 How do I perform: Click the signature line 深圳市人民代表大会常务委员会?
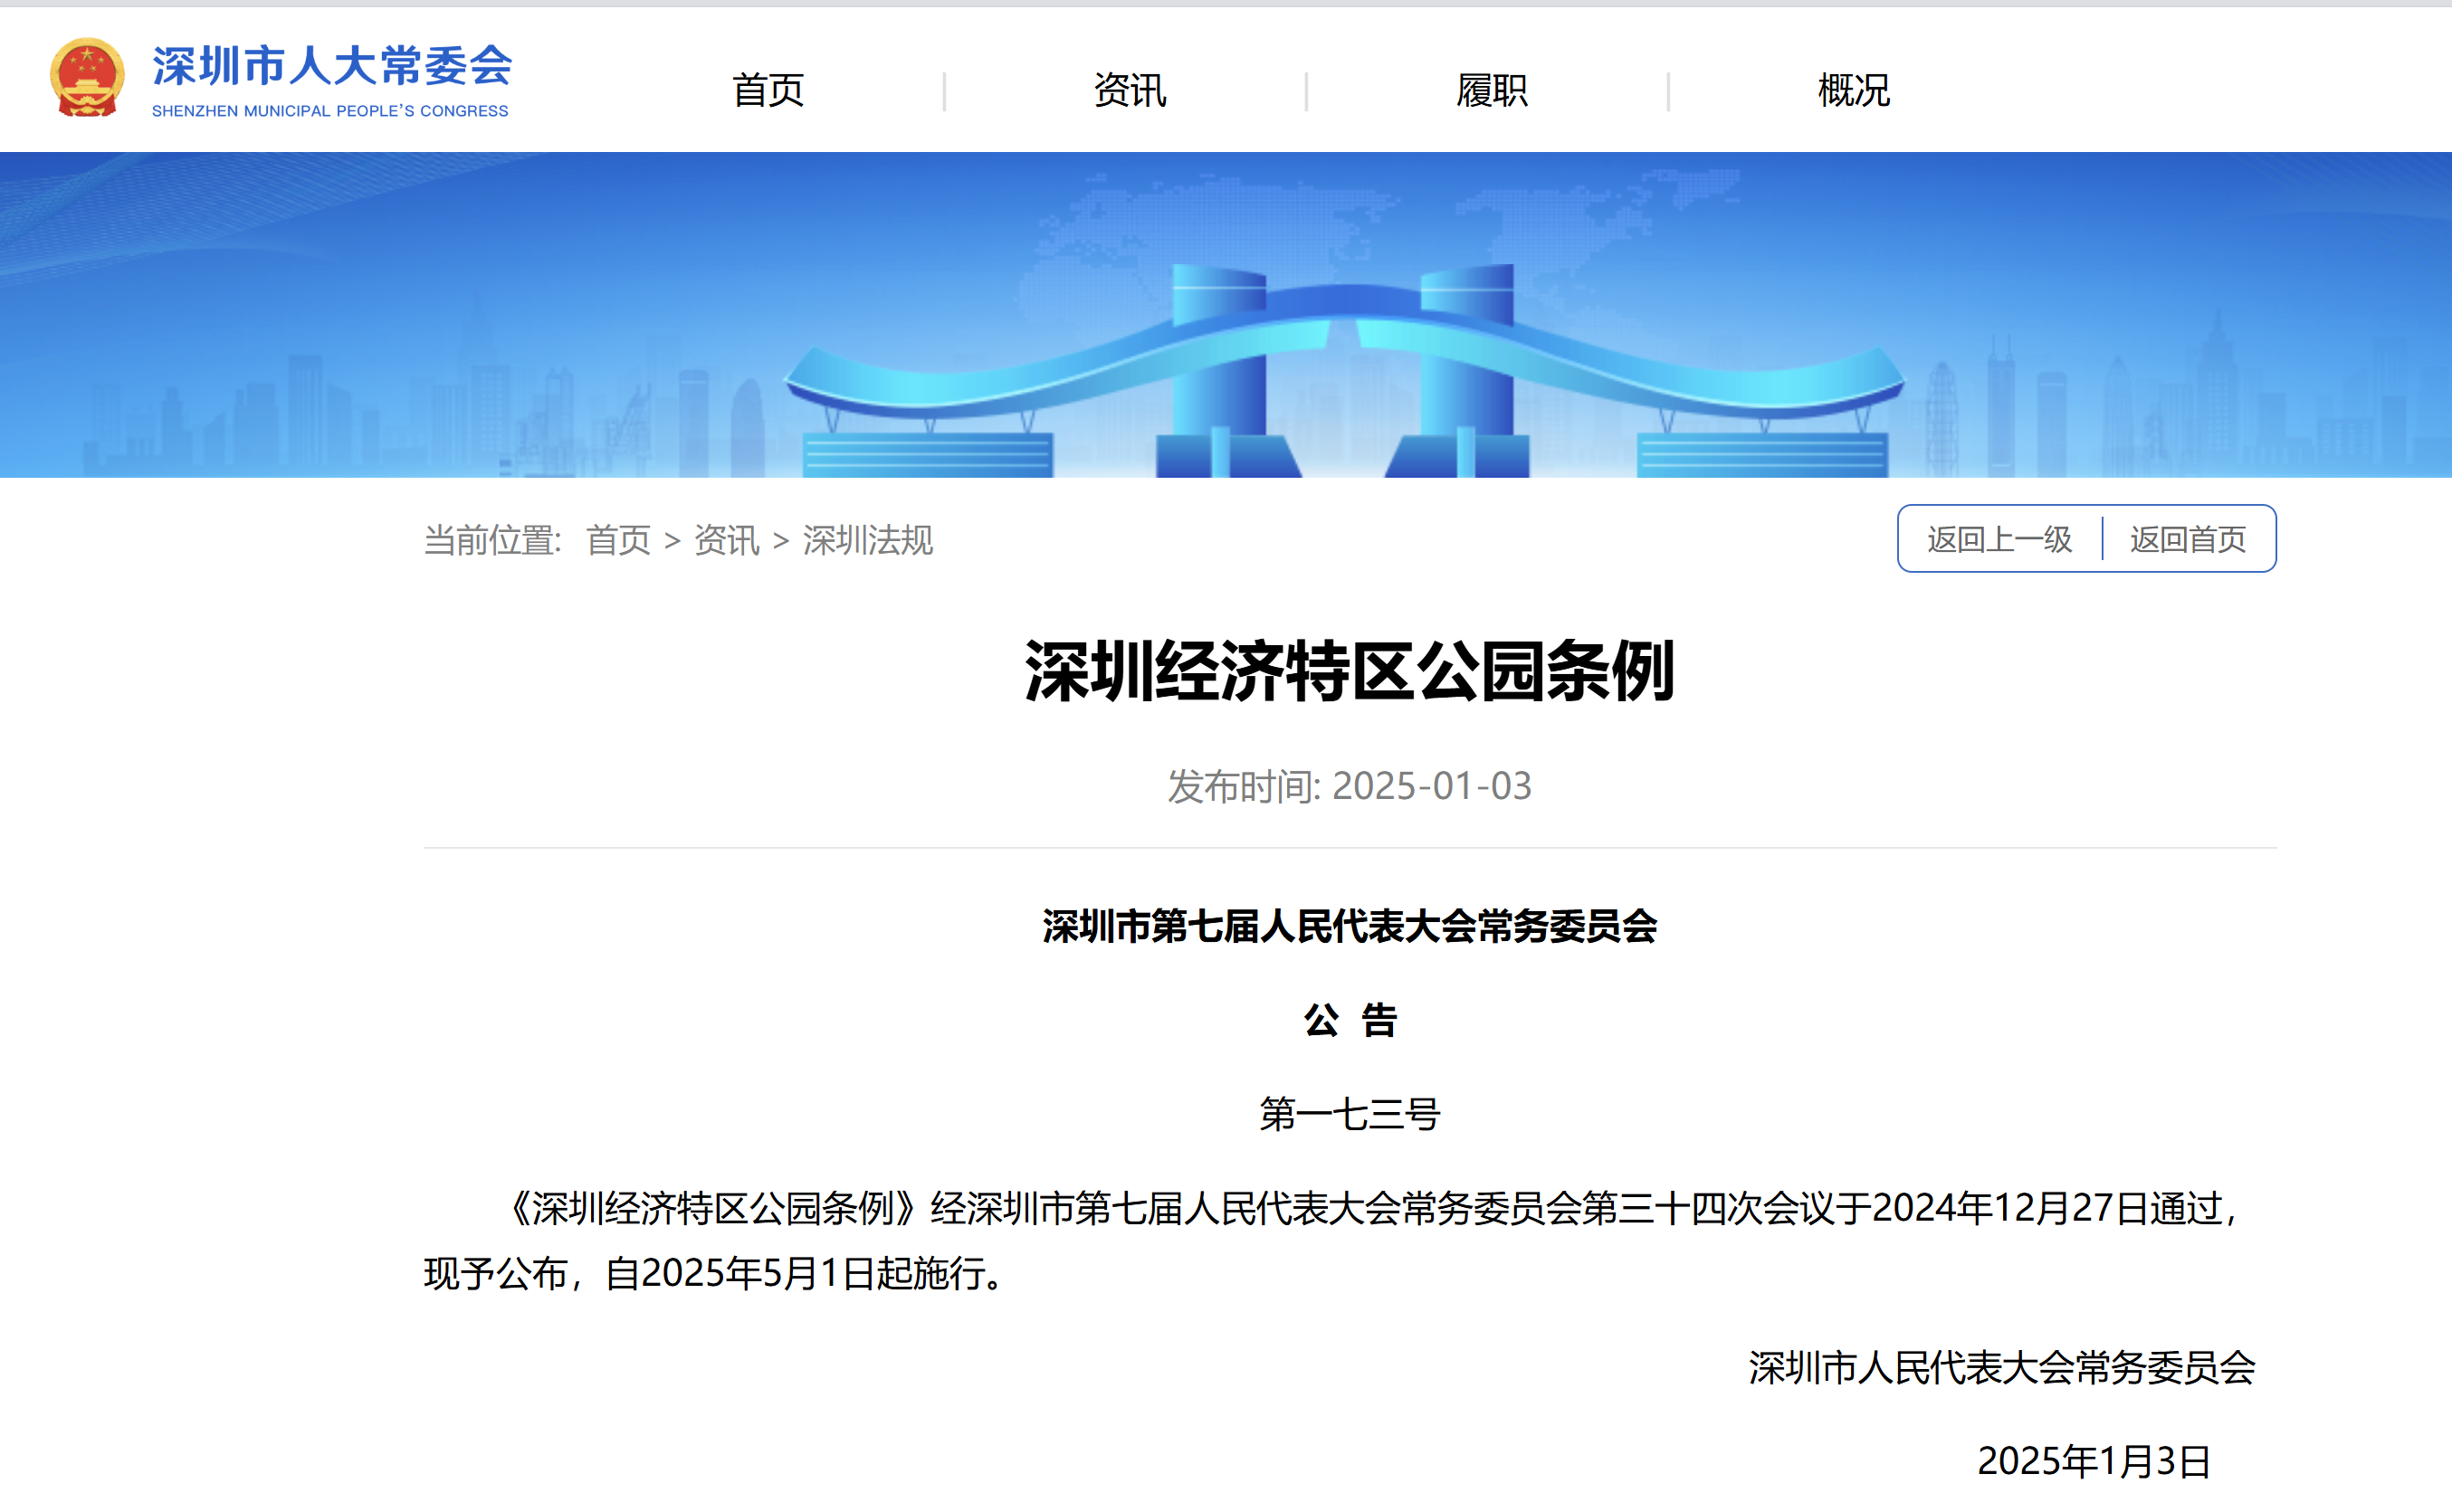2001,1368
